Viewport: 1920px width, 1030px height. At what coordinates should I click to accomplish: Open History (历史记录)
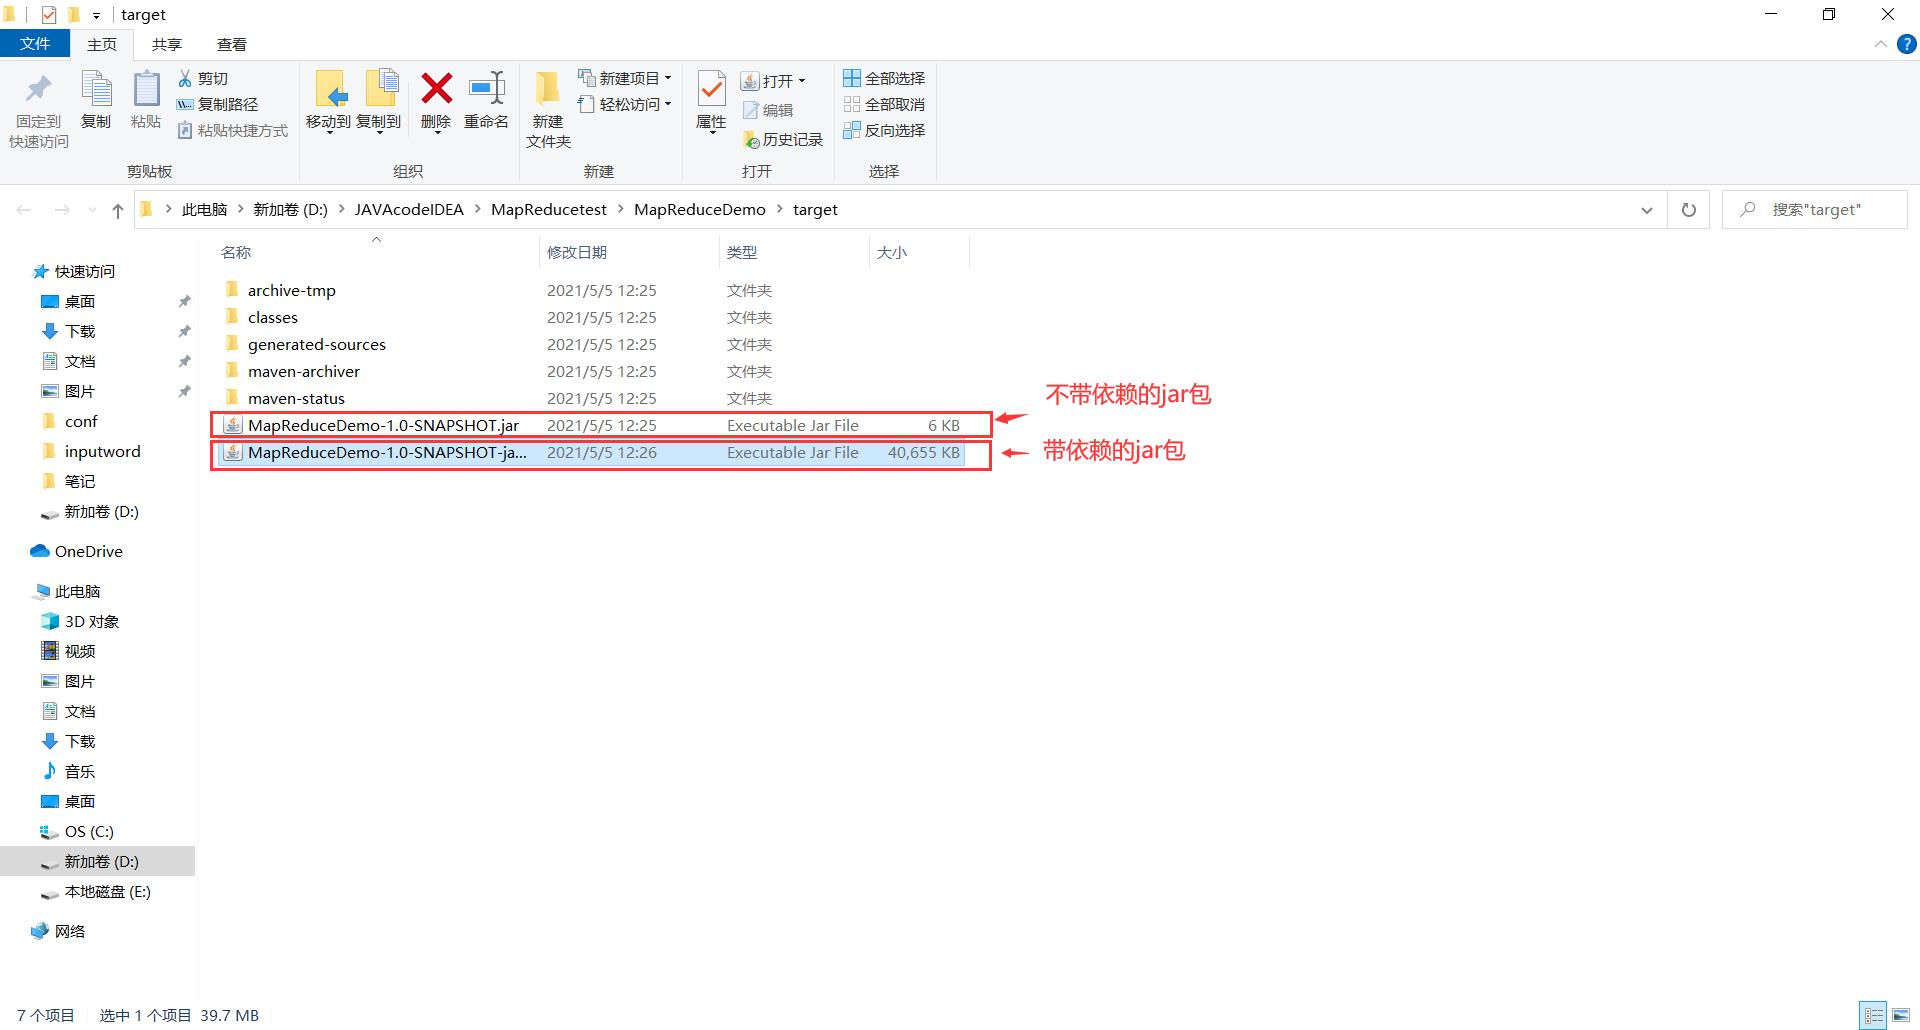point(782,139)
